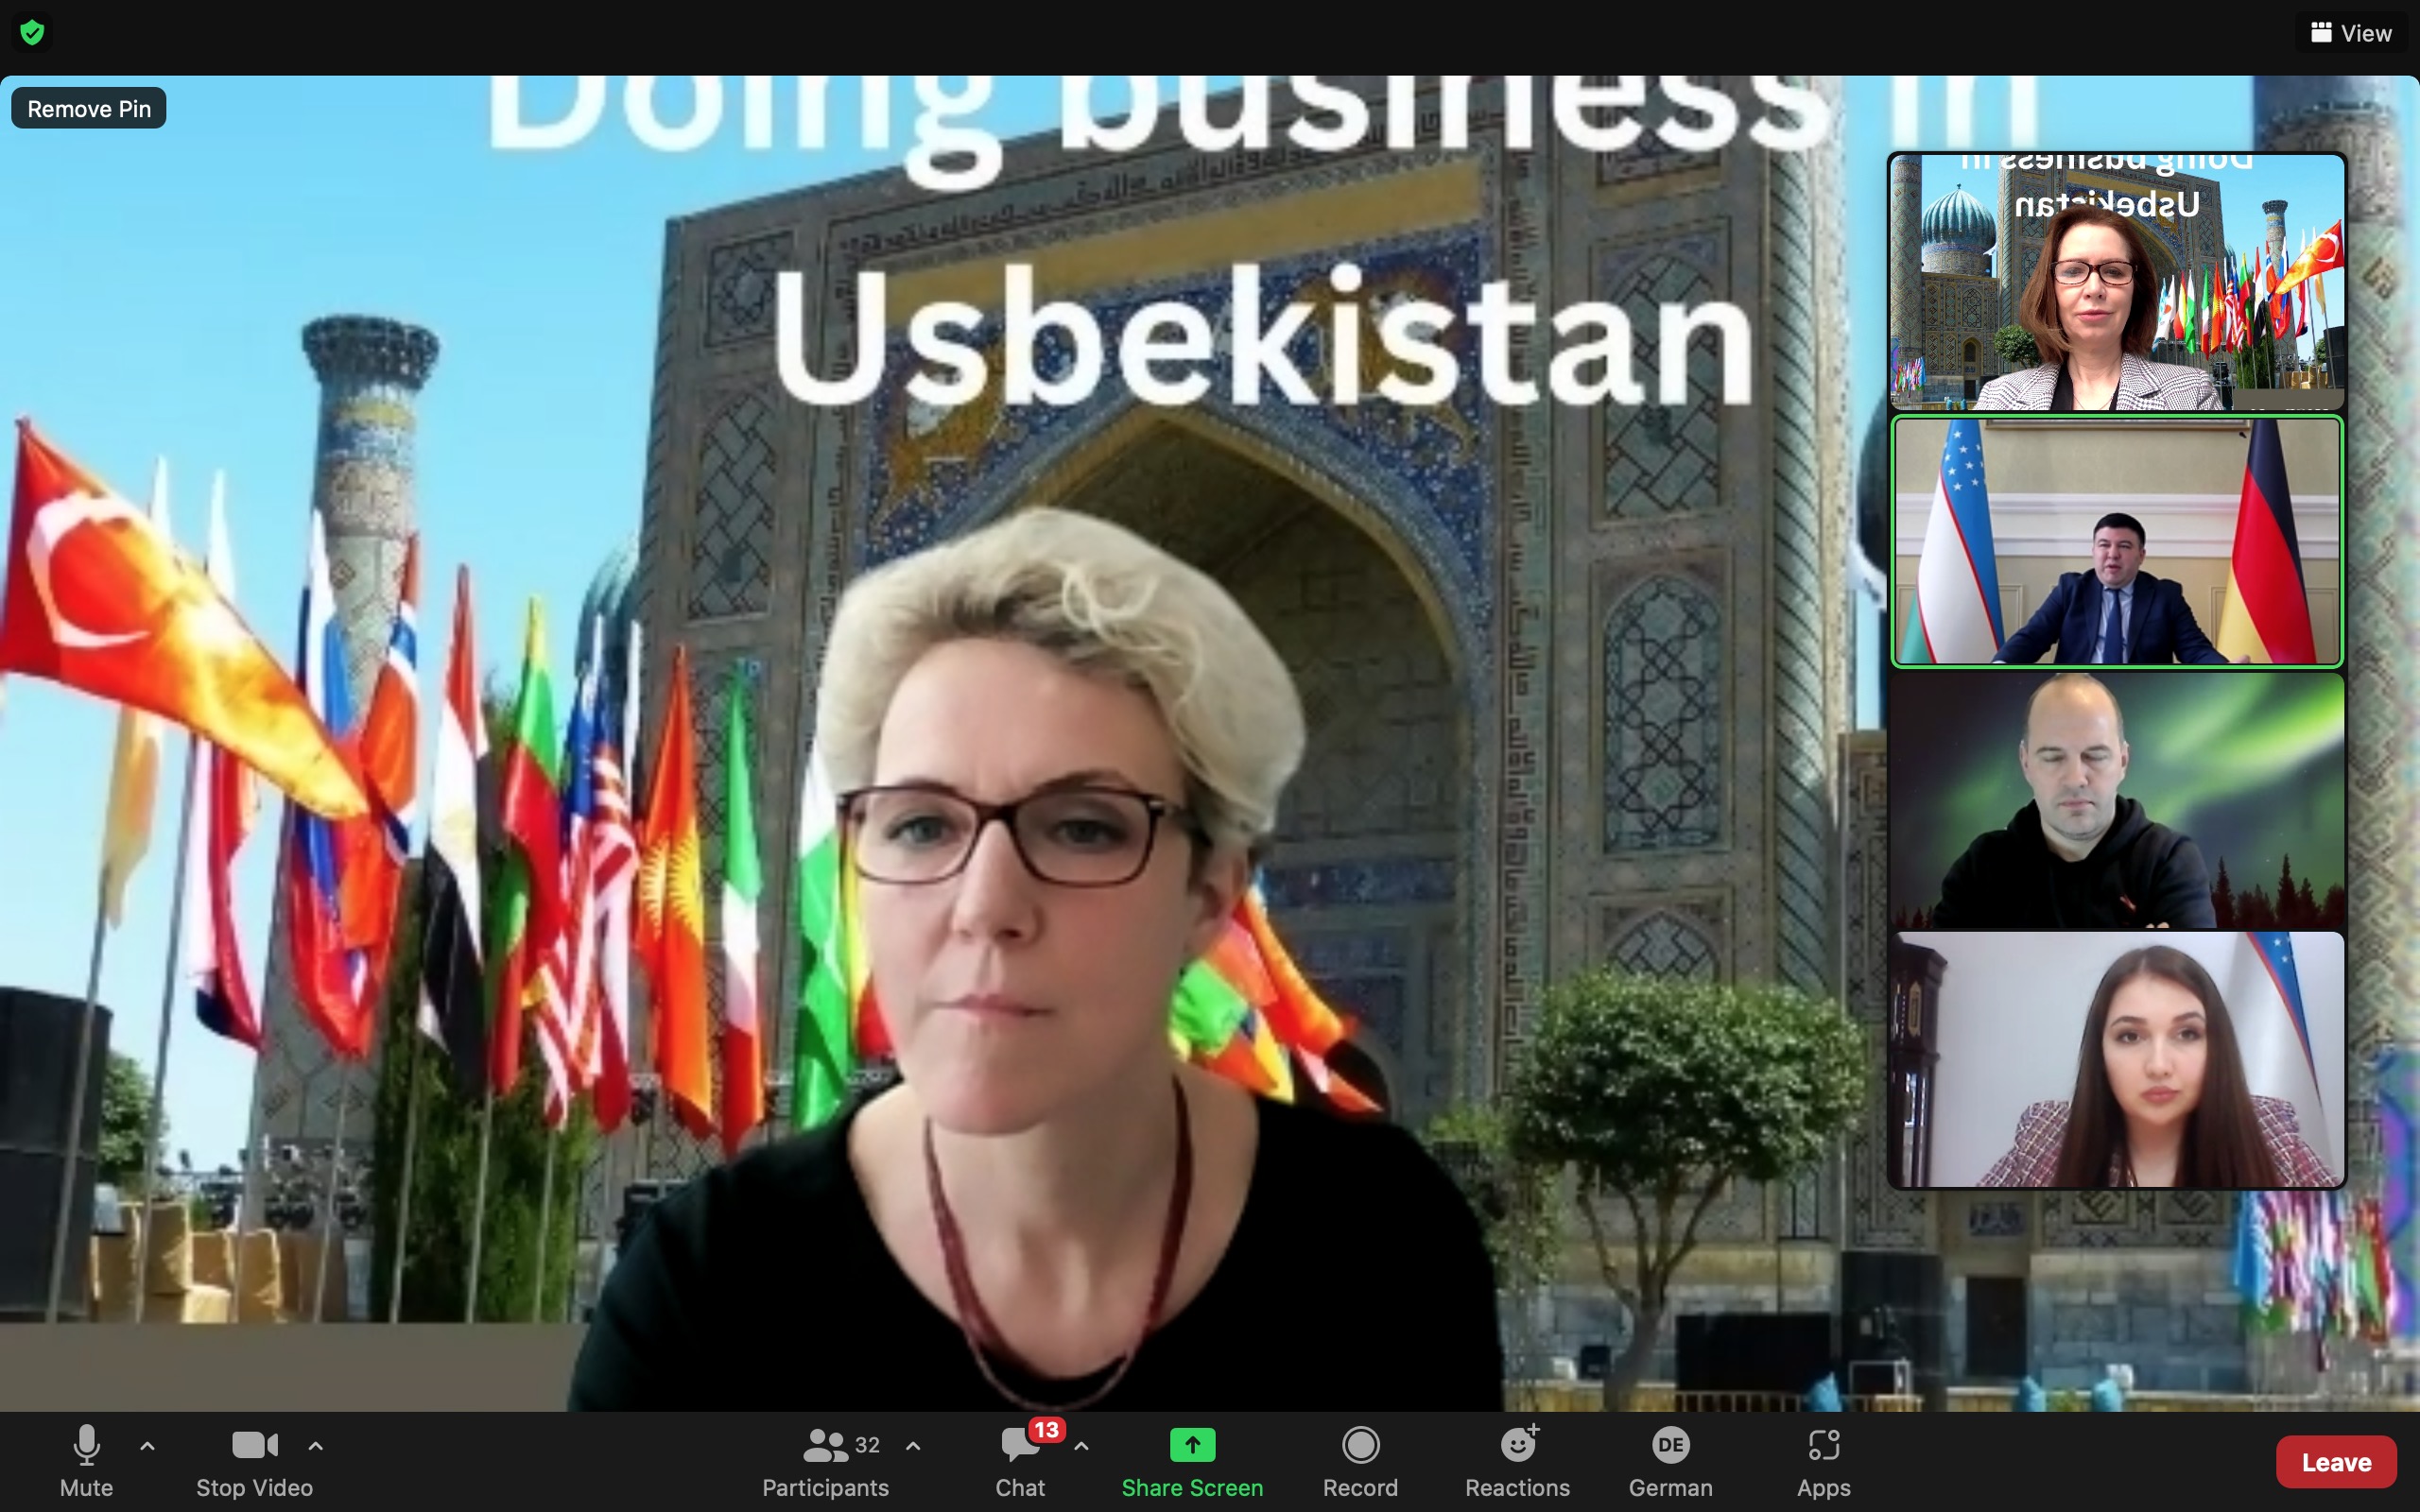Select thumbnail of man between two flags
Image resolution: width=2420 pixels, height=1512 pixels.
(2116, 541)
